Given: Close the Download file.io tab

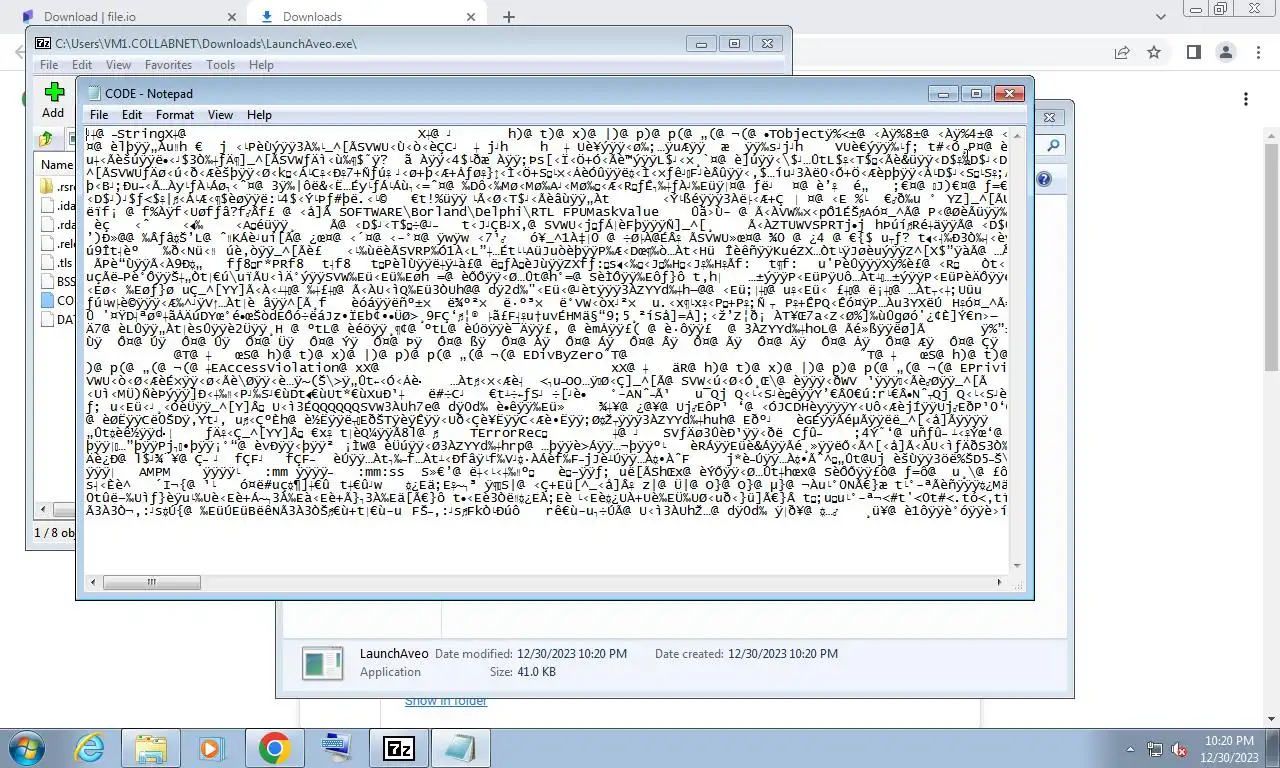Looking at the screenshot, I should 232,16.
